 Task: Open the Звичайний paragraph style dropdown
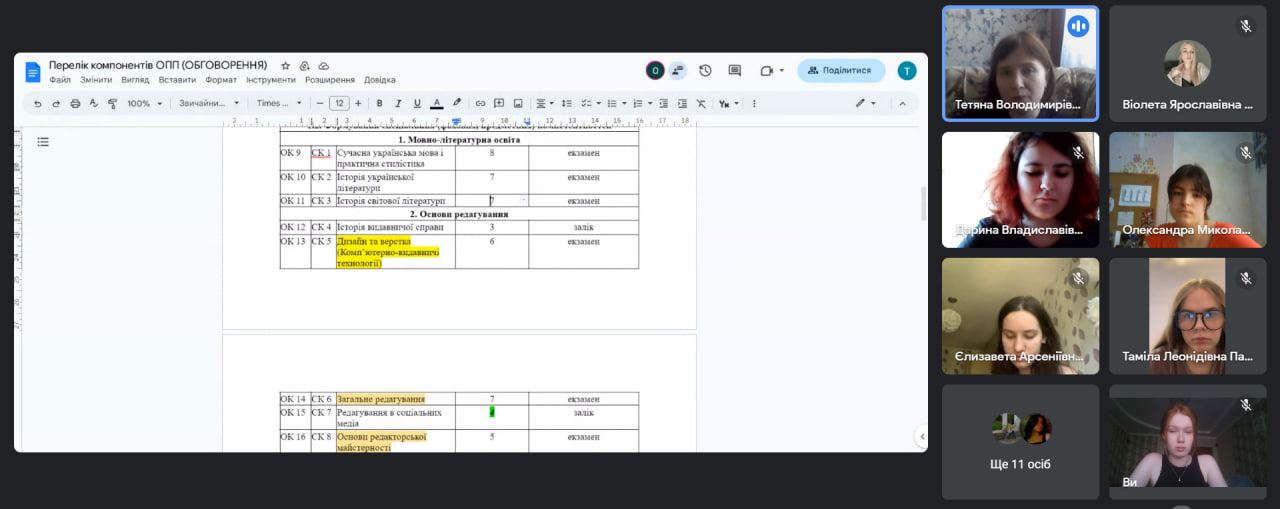[x=209, y=103]
